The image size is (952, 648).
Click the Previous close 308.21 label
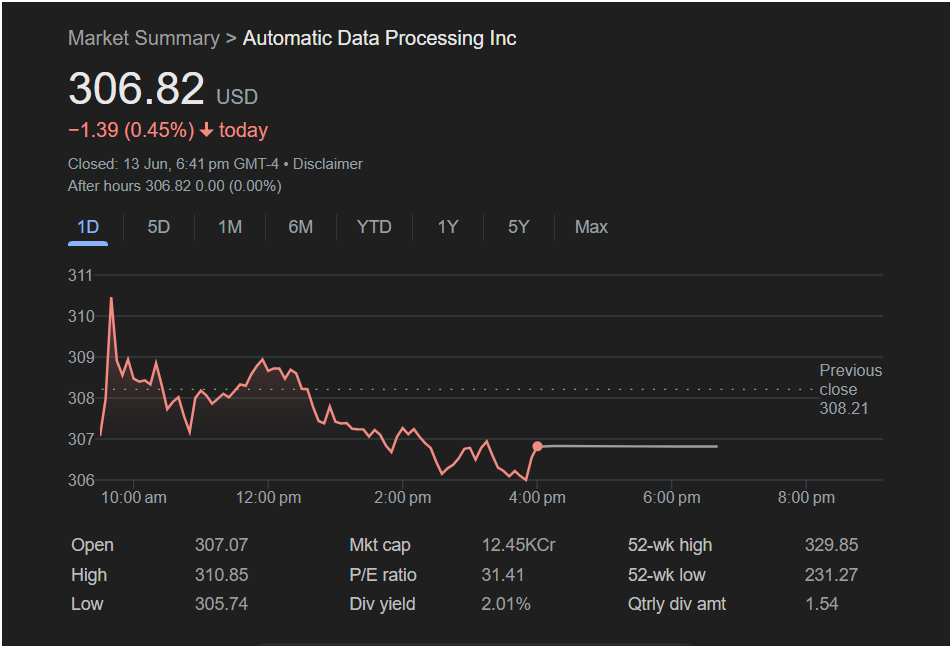[x=851, y=389]
